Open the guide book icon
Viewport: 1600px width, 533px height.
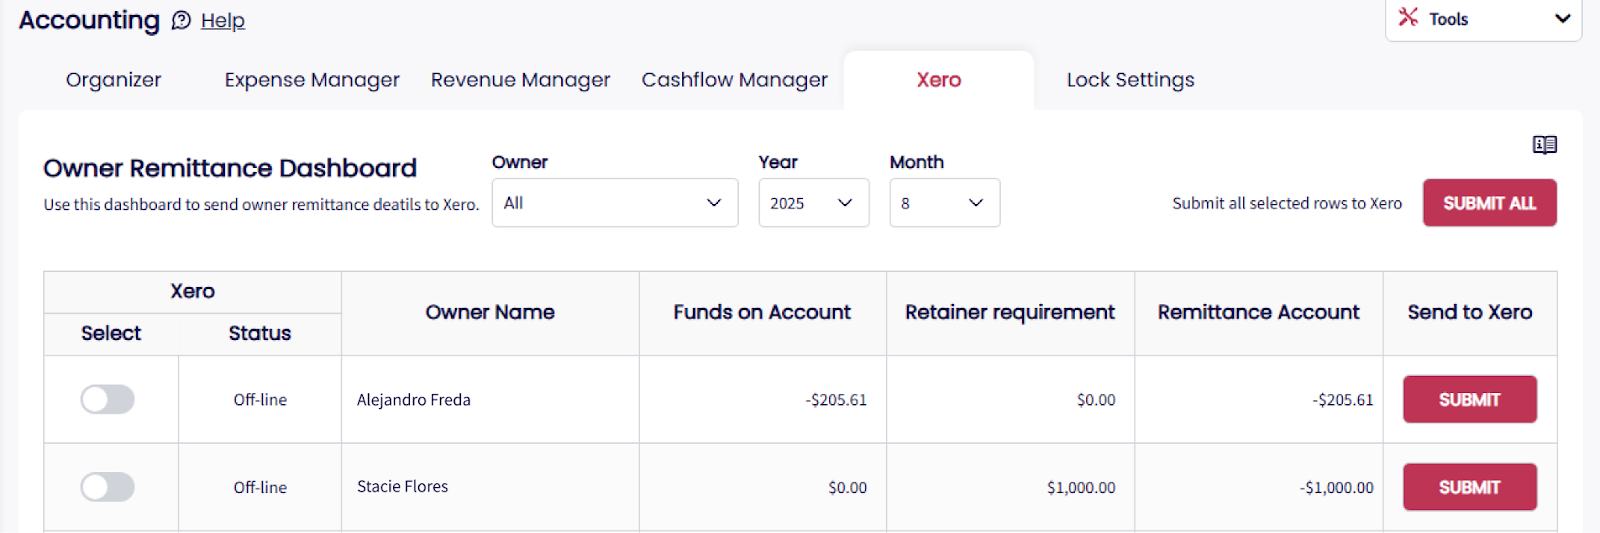coord(1544,145)
